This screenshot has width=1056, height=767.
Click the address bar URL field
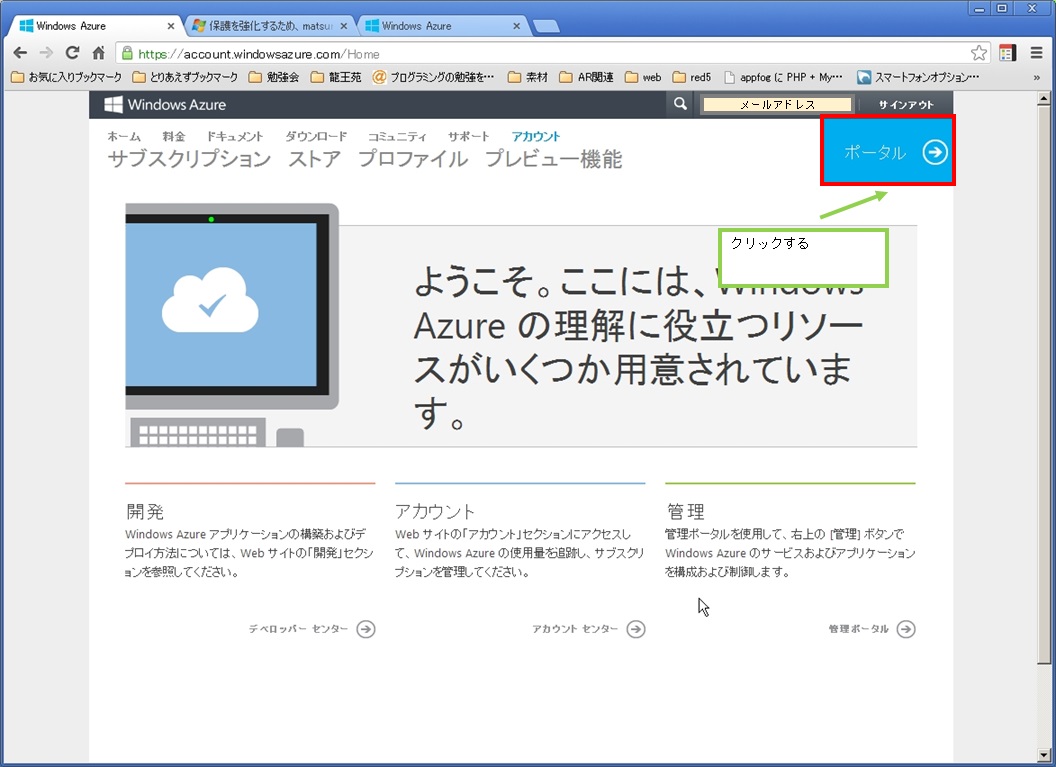coord(551,53)
